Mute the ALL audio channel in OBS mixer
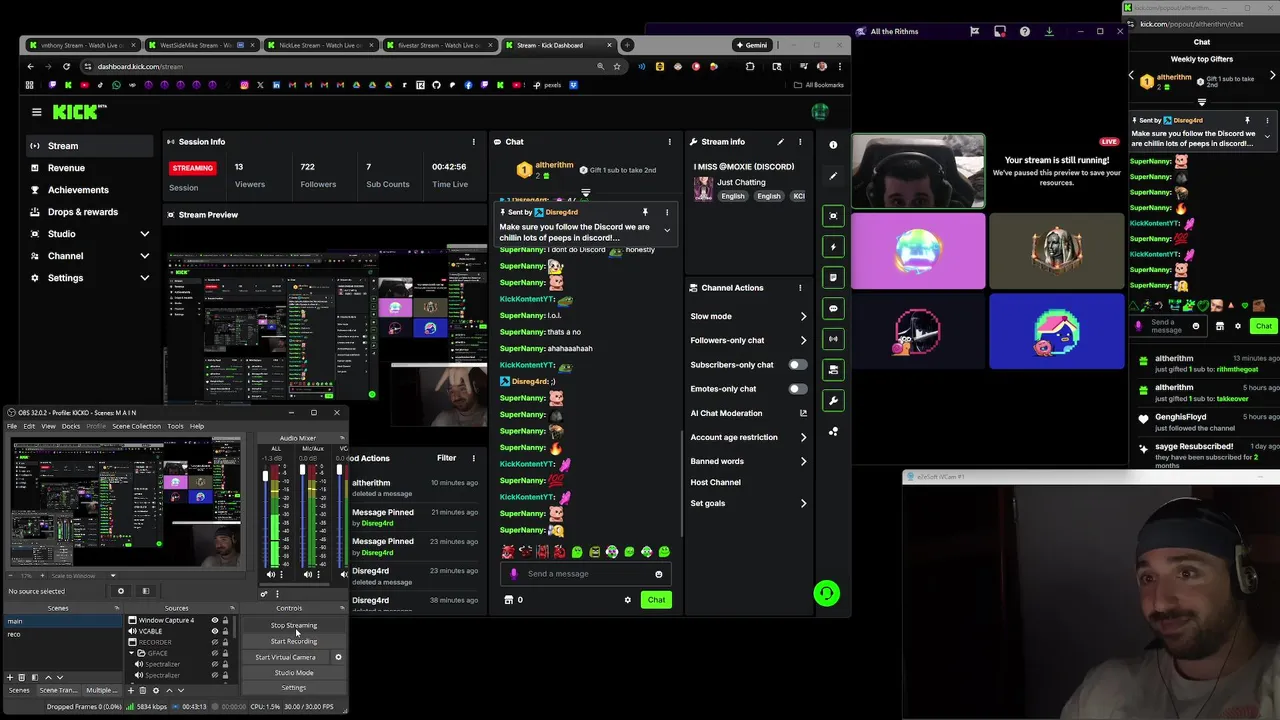This screenshot has width=1280, height=720. click(x=270, y=574)
